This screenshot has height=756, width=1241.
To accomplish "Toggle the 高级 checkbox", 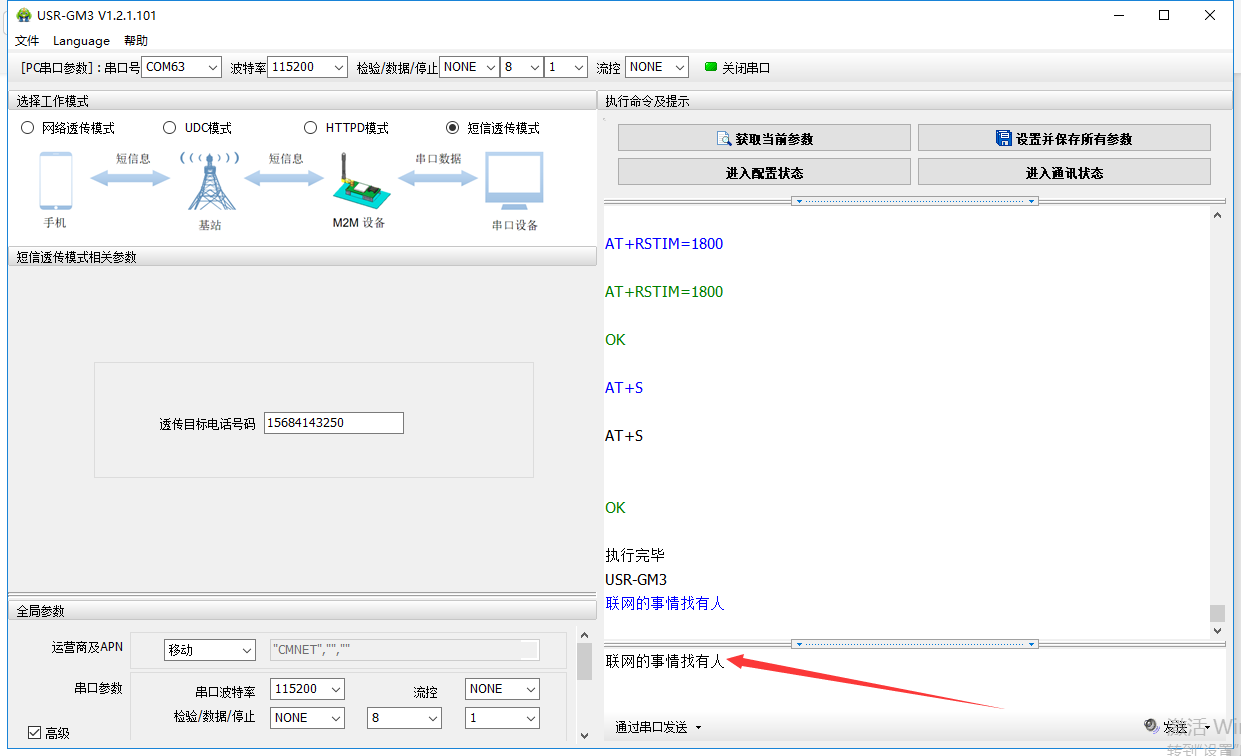I will [x=35, y=733].
